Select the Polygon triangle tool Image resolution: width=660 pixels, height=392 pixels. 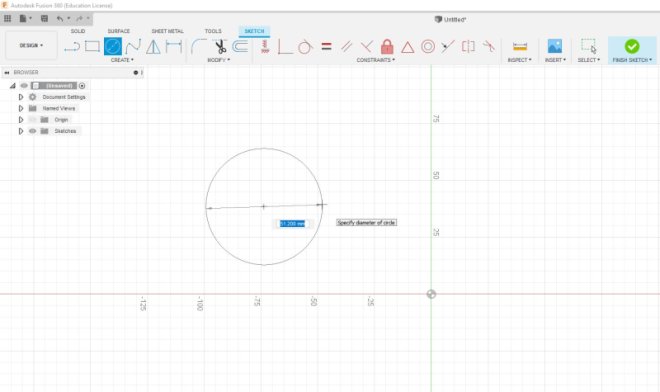[x=153, y=46]
